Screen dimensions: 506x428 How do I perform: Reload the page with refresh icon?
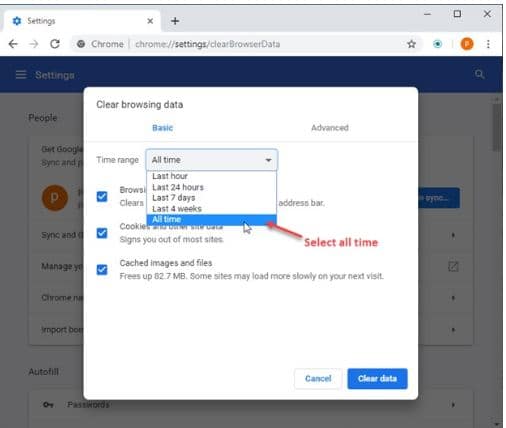click(55, 44)
